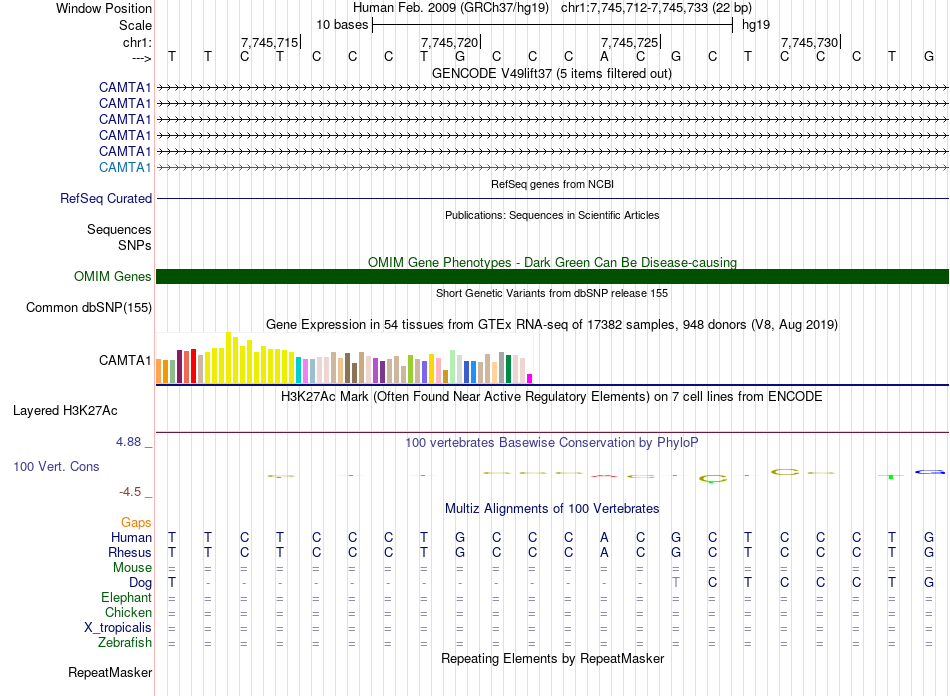Click the Multiz Alignments of 100 Vertebrates title
950x696 pixels.
552,509
